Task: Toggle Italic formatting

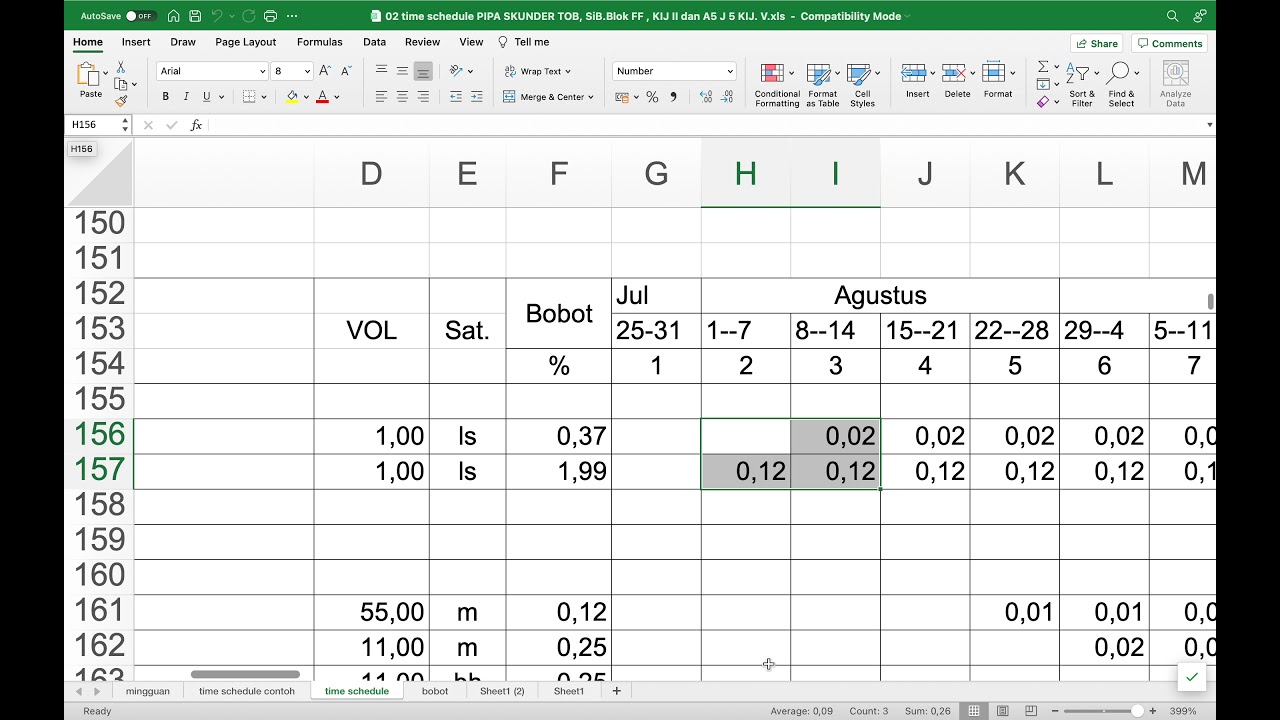Action: click(x=186, y=97)
